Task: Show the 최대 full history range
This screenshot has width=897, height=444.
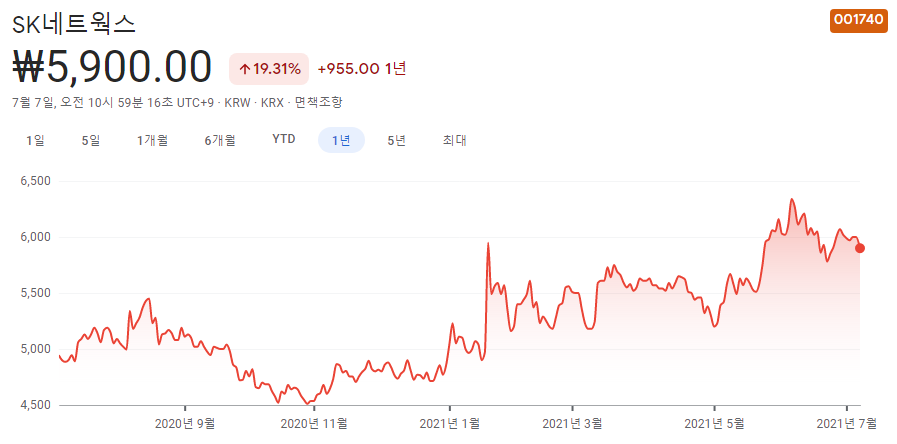Action: pyautogui.click(x=454, y=140)
